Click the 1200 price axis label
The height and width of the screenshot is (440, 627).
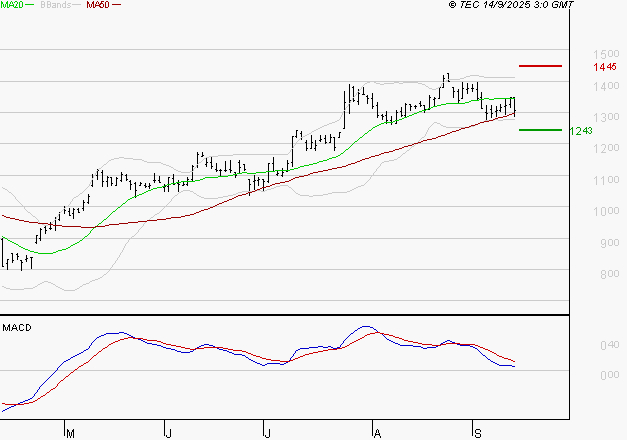click(x=606, y=148)
